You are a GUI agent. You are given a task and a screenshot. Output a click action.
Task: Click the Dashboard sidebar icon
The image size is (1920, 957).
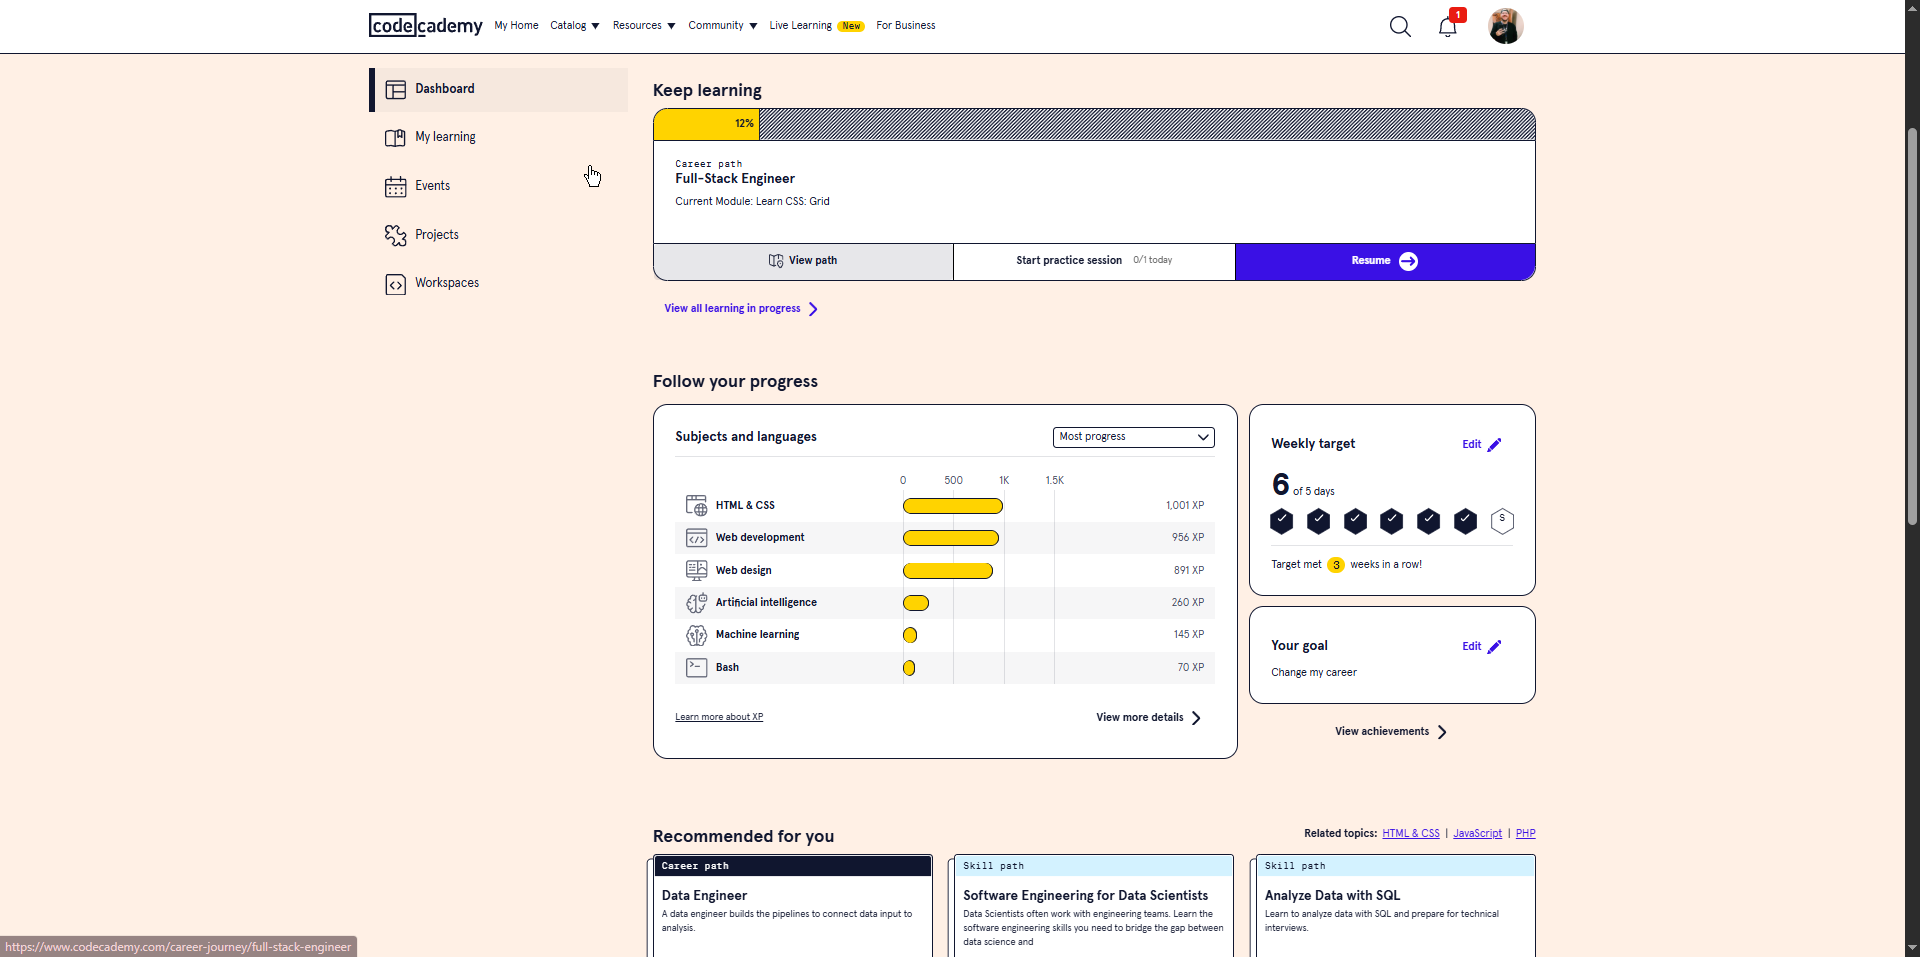tap(395, 90)
